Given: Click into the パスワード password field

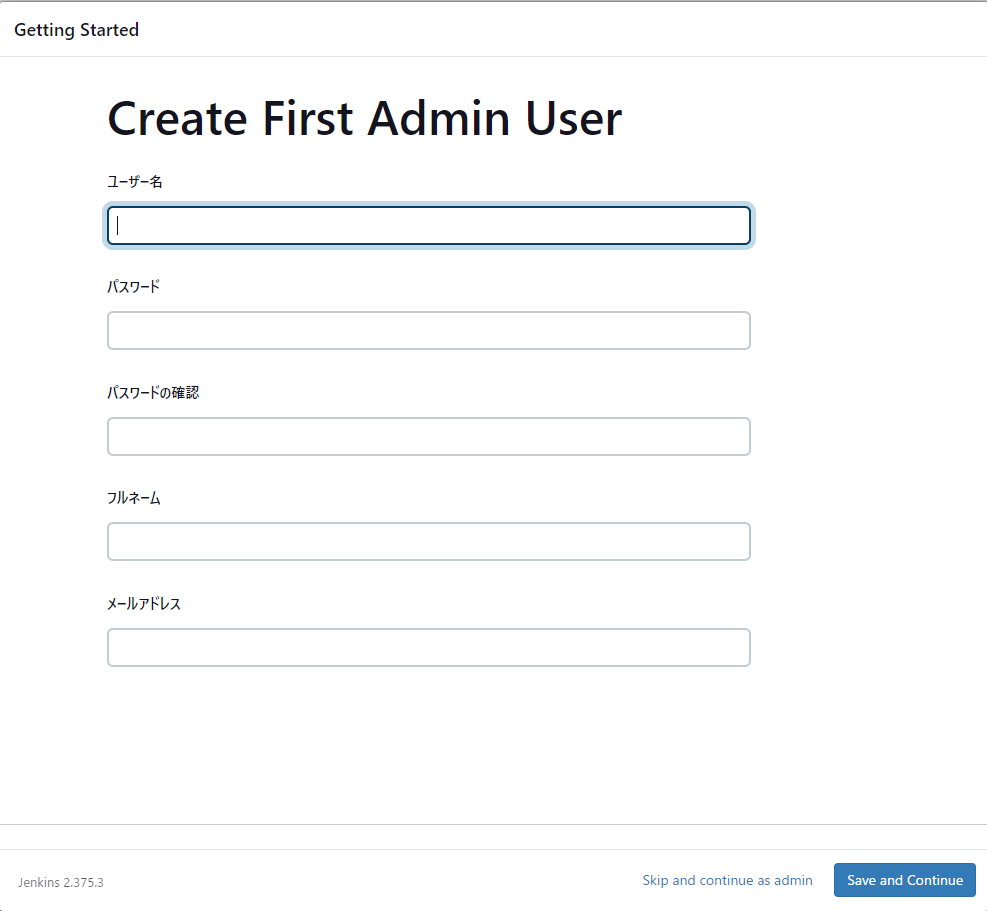Looking at the screenshot, I should pyautogui.click(x=429, y=331).
